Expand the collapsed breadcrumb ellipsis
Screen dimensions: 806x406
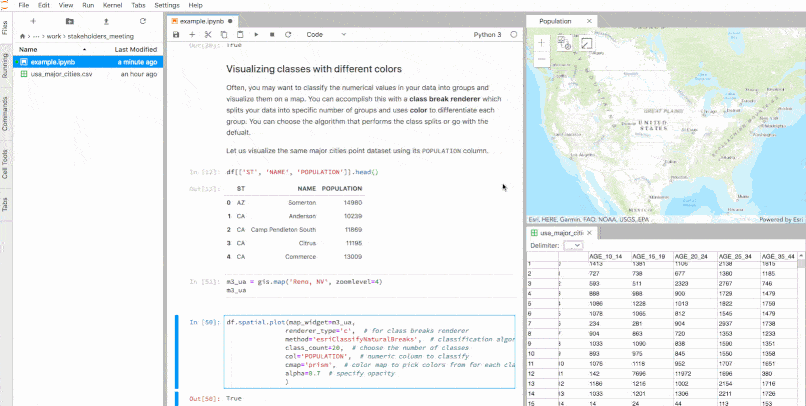pos(36,36)
